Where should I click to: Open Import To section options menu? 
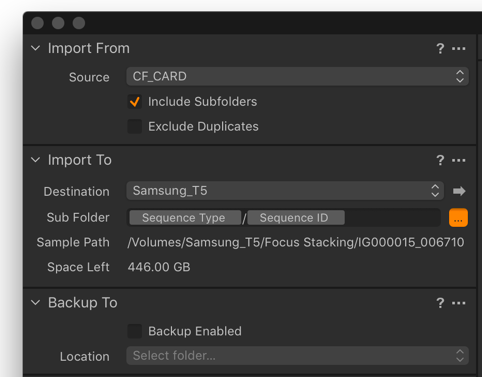(459, 160)
